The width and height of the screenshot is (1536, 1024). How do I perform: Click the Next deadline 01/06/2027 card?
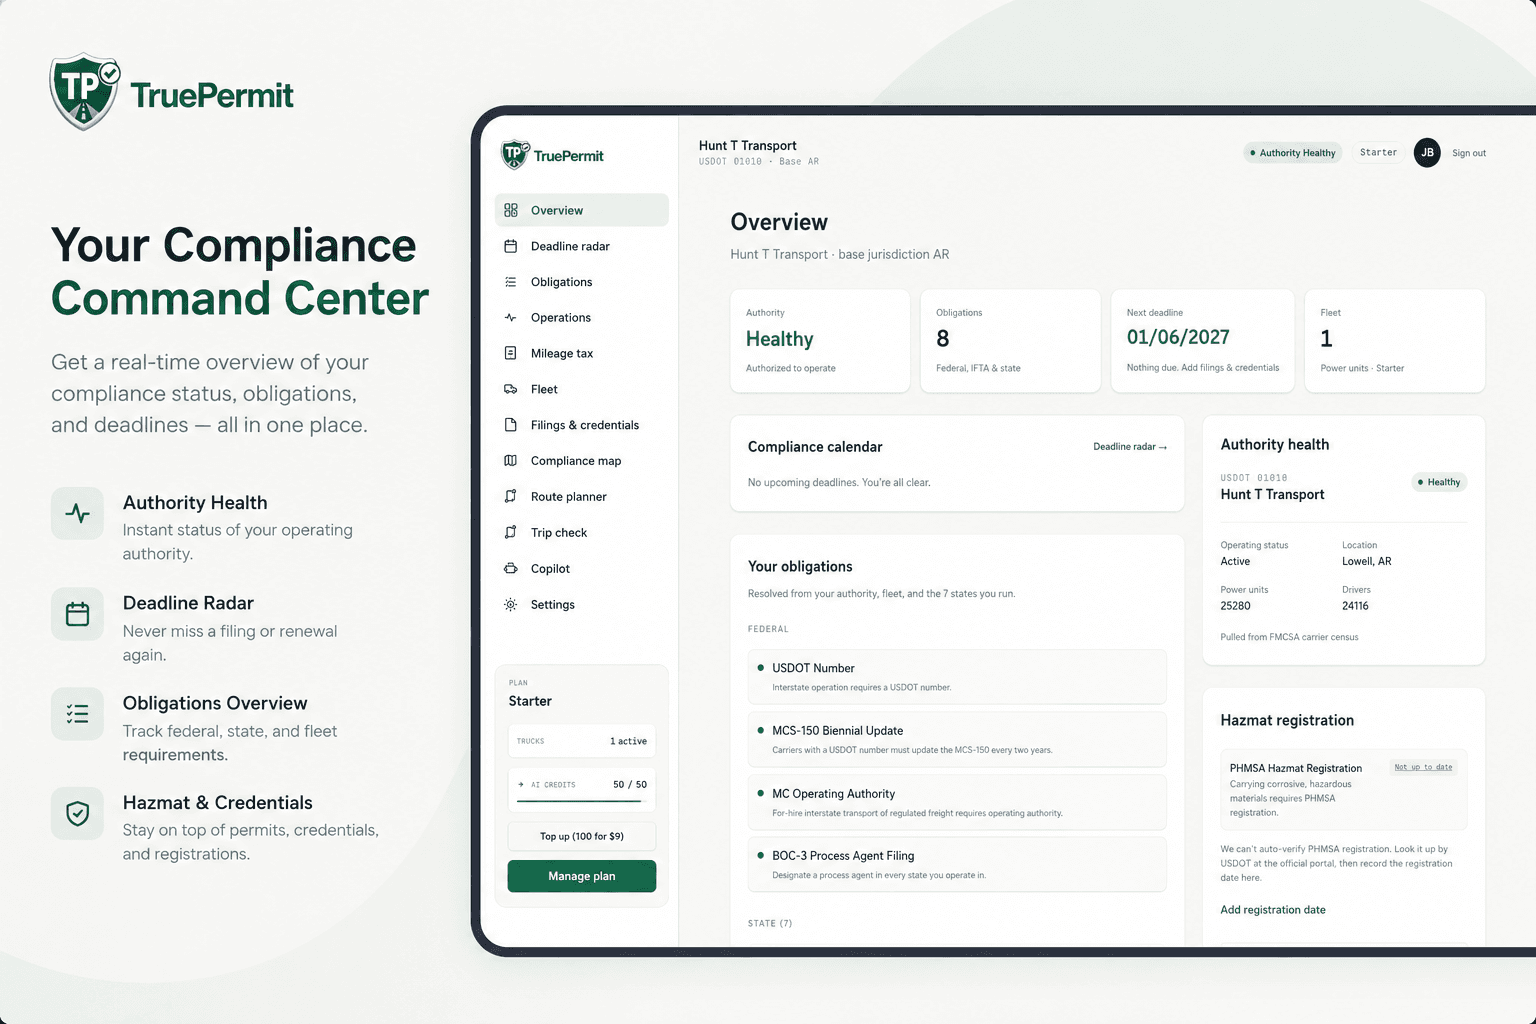click(x=1202, y=341)
